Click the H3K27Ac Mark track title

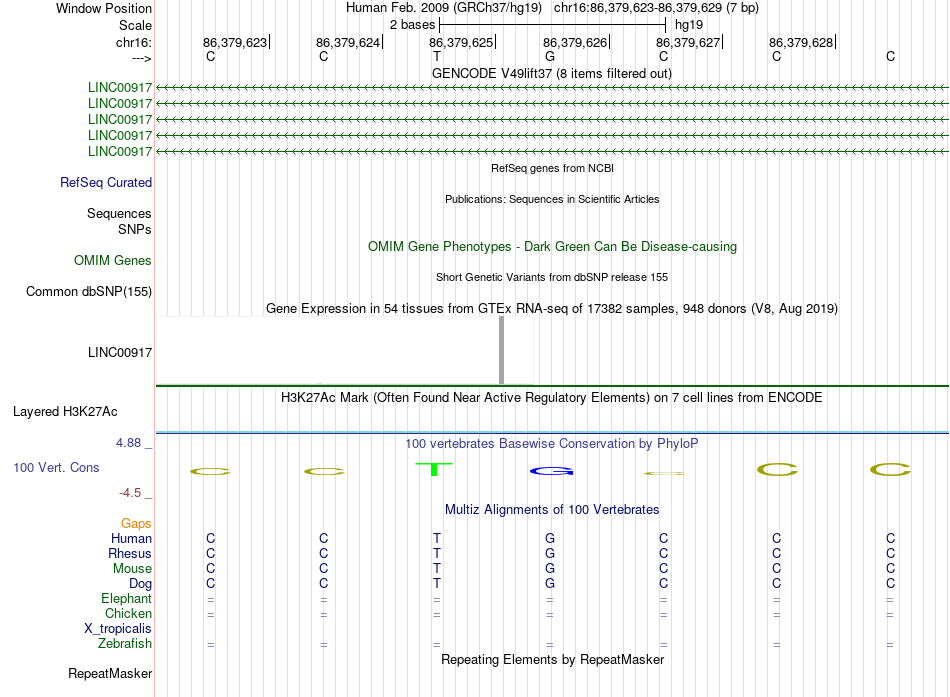tap(552, 398)
